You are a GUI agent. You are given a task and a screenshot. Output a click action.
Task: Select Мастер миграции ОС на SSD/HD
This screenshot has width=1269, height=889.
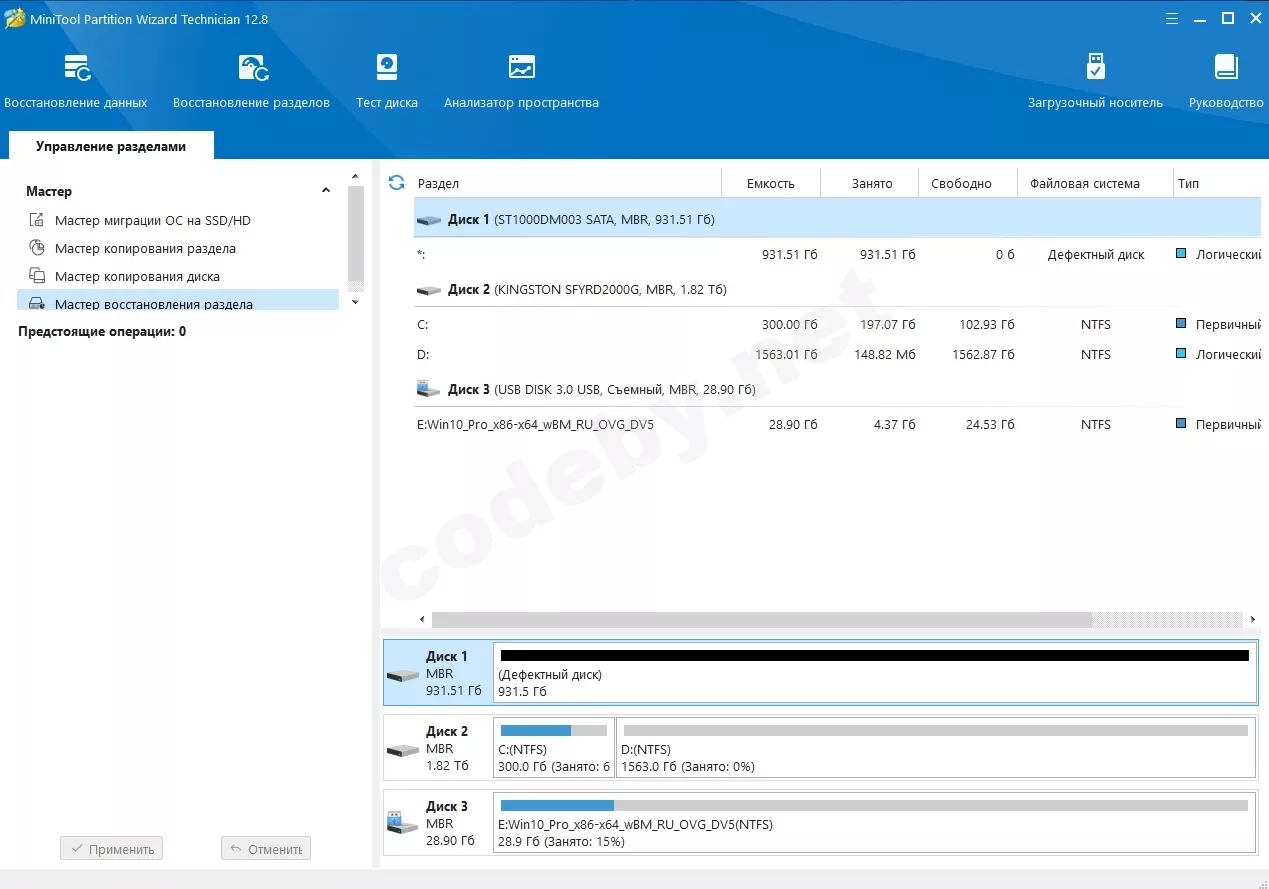(152, 220)
